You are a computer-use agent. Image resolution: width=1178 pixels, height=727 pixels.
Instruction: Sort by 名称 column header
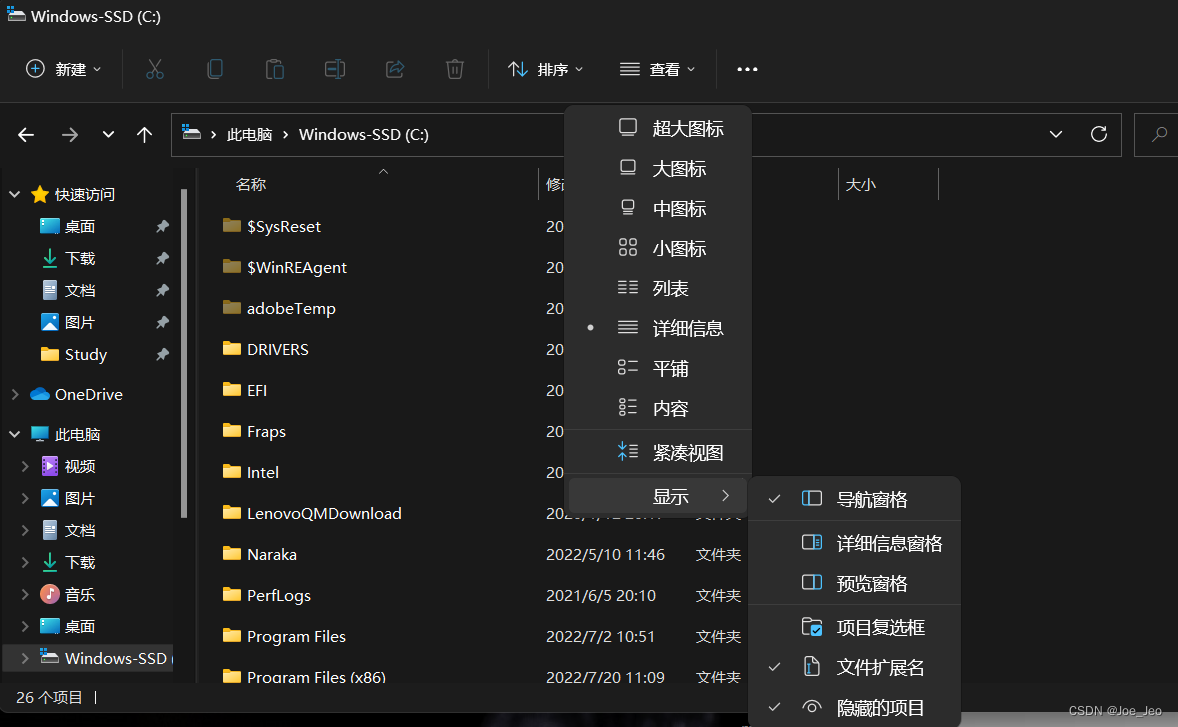pos(251,184)
